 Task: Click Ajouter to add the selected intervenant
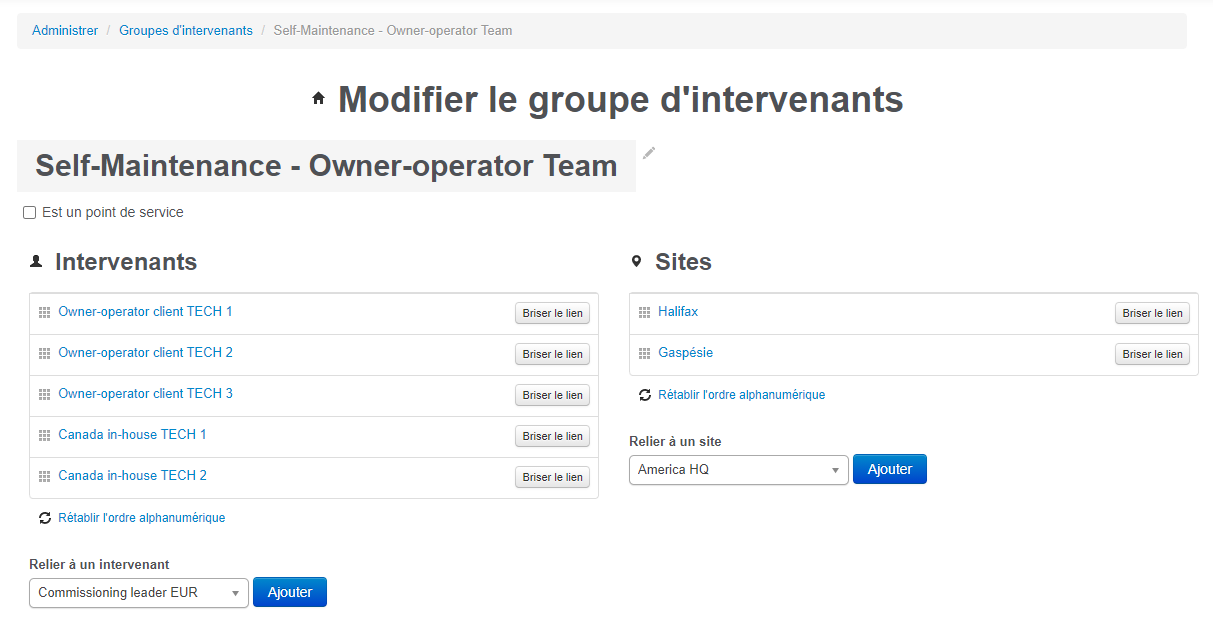289,592
